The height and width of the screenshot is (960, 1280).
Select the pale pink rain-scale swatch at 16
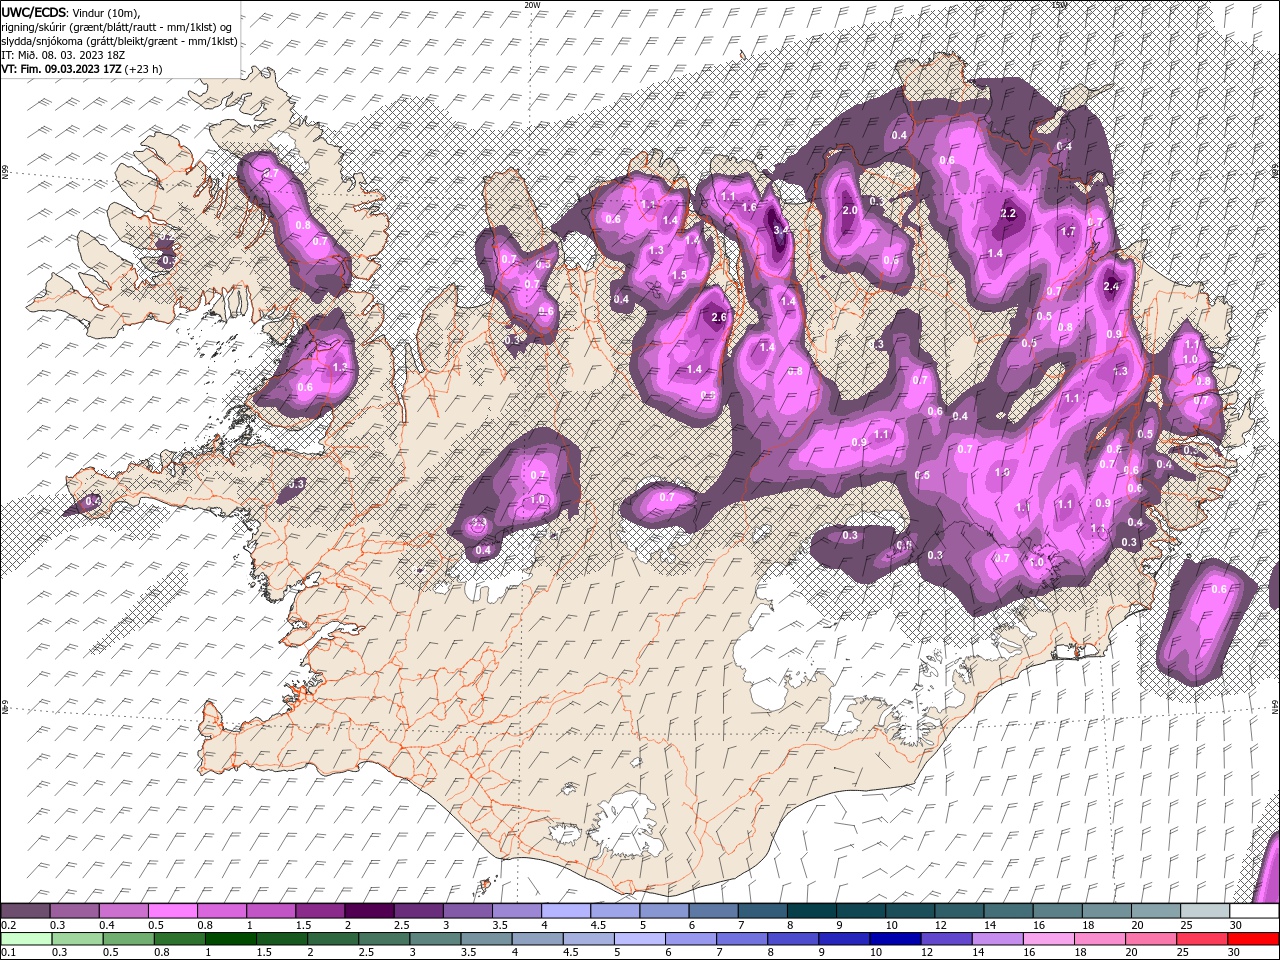pos(1047,938)
